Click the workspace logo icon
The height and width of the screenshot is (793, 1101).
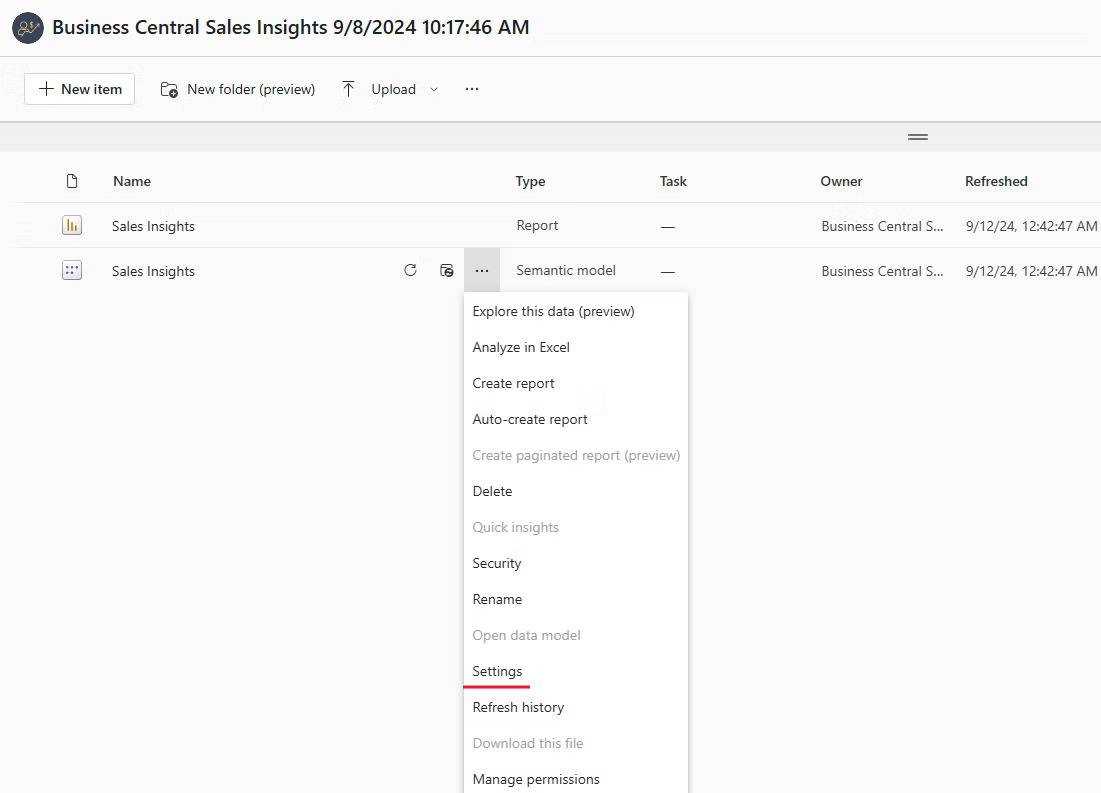28,28
